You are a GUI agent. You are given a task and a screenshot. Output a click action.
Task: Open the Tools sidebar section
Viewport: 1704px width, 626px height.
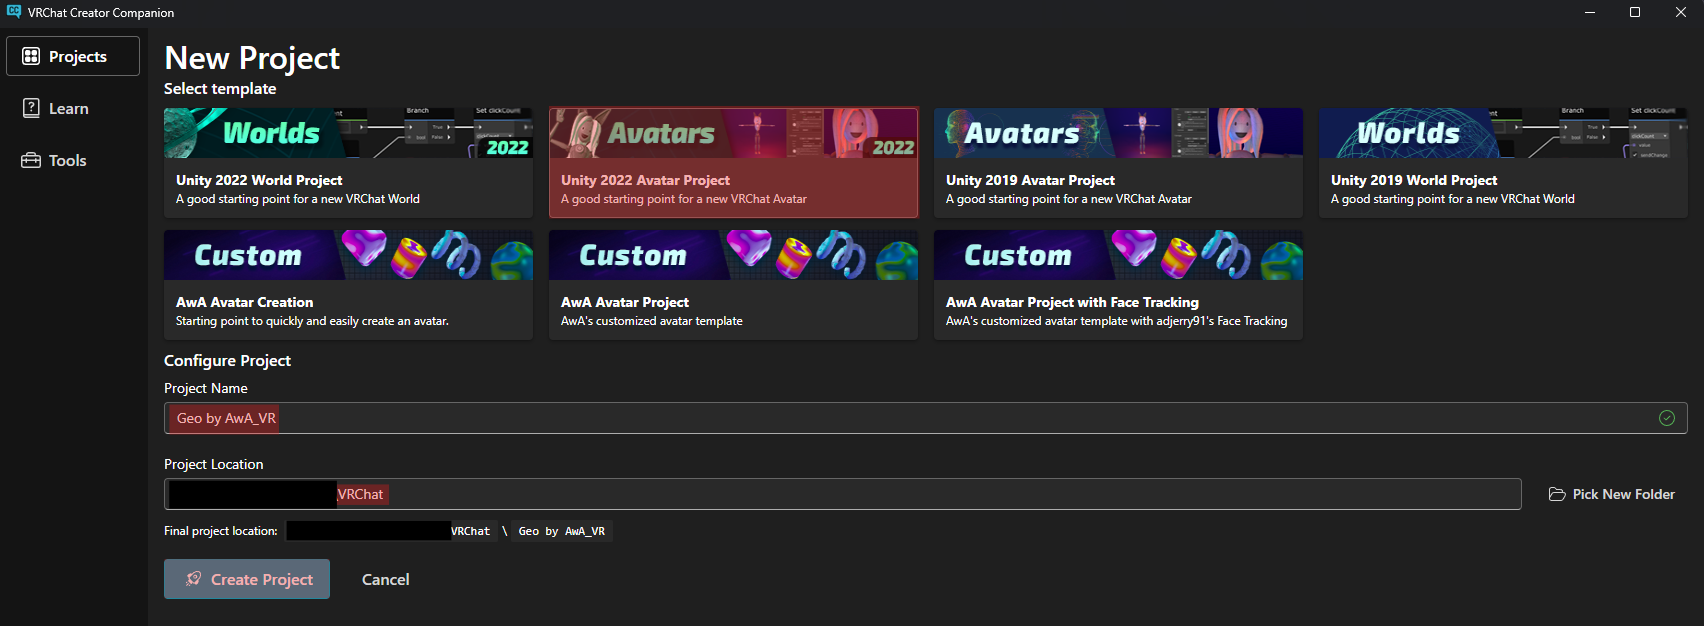coord(73,160)
